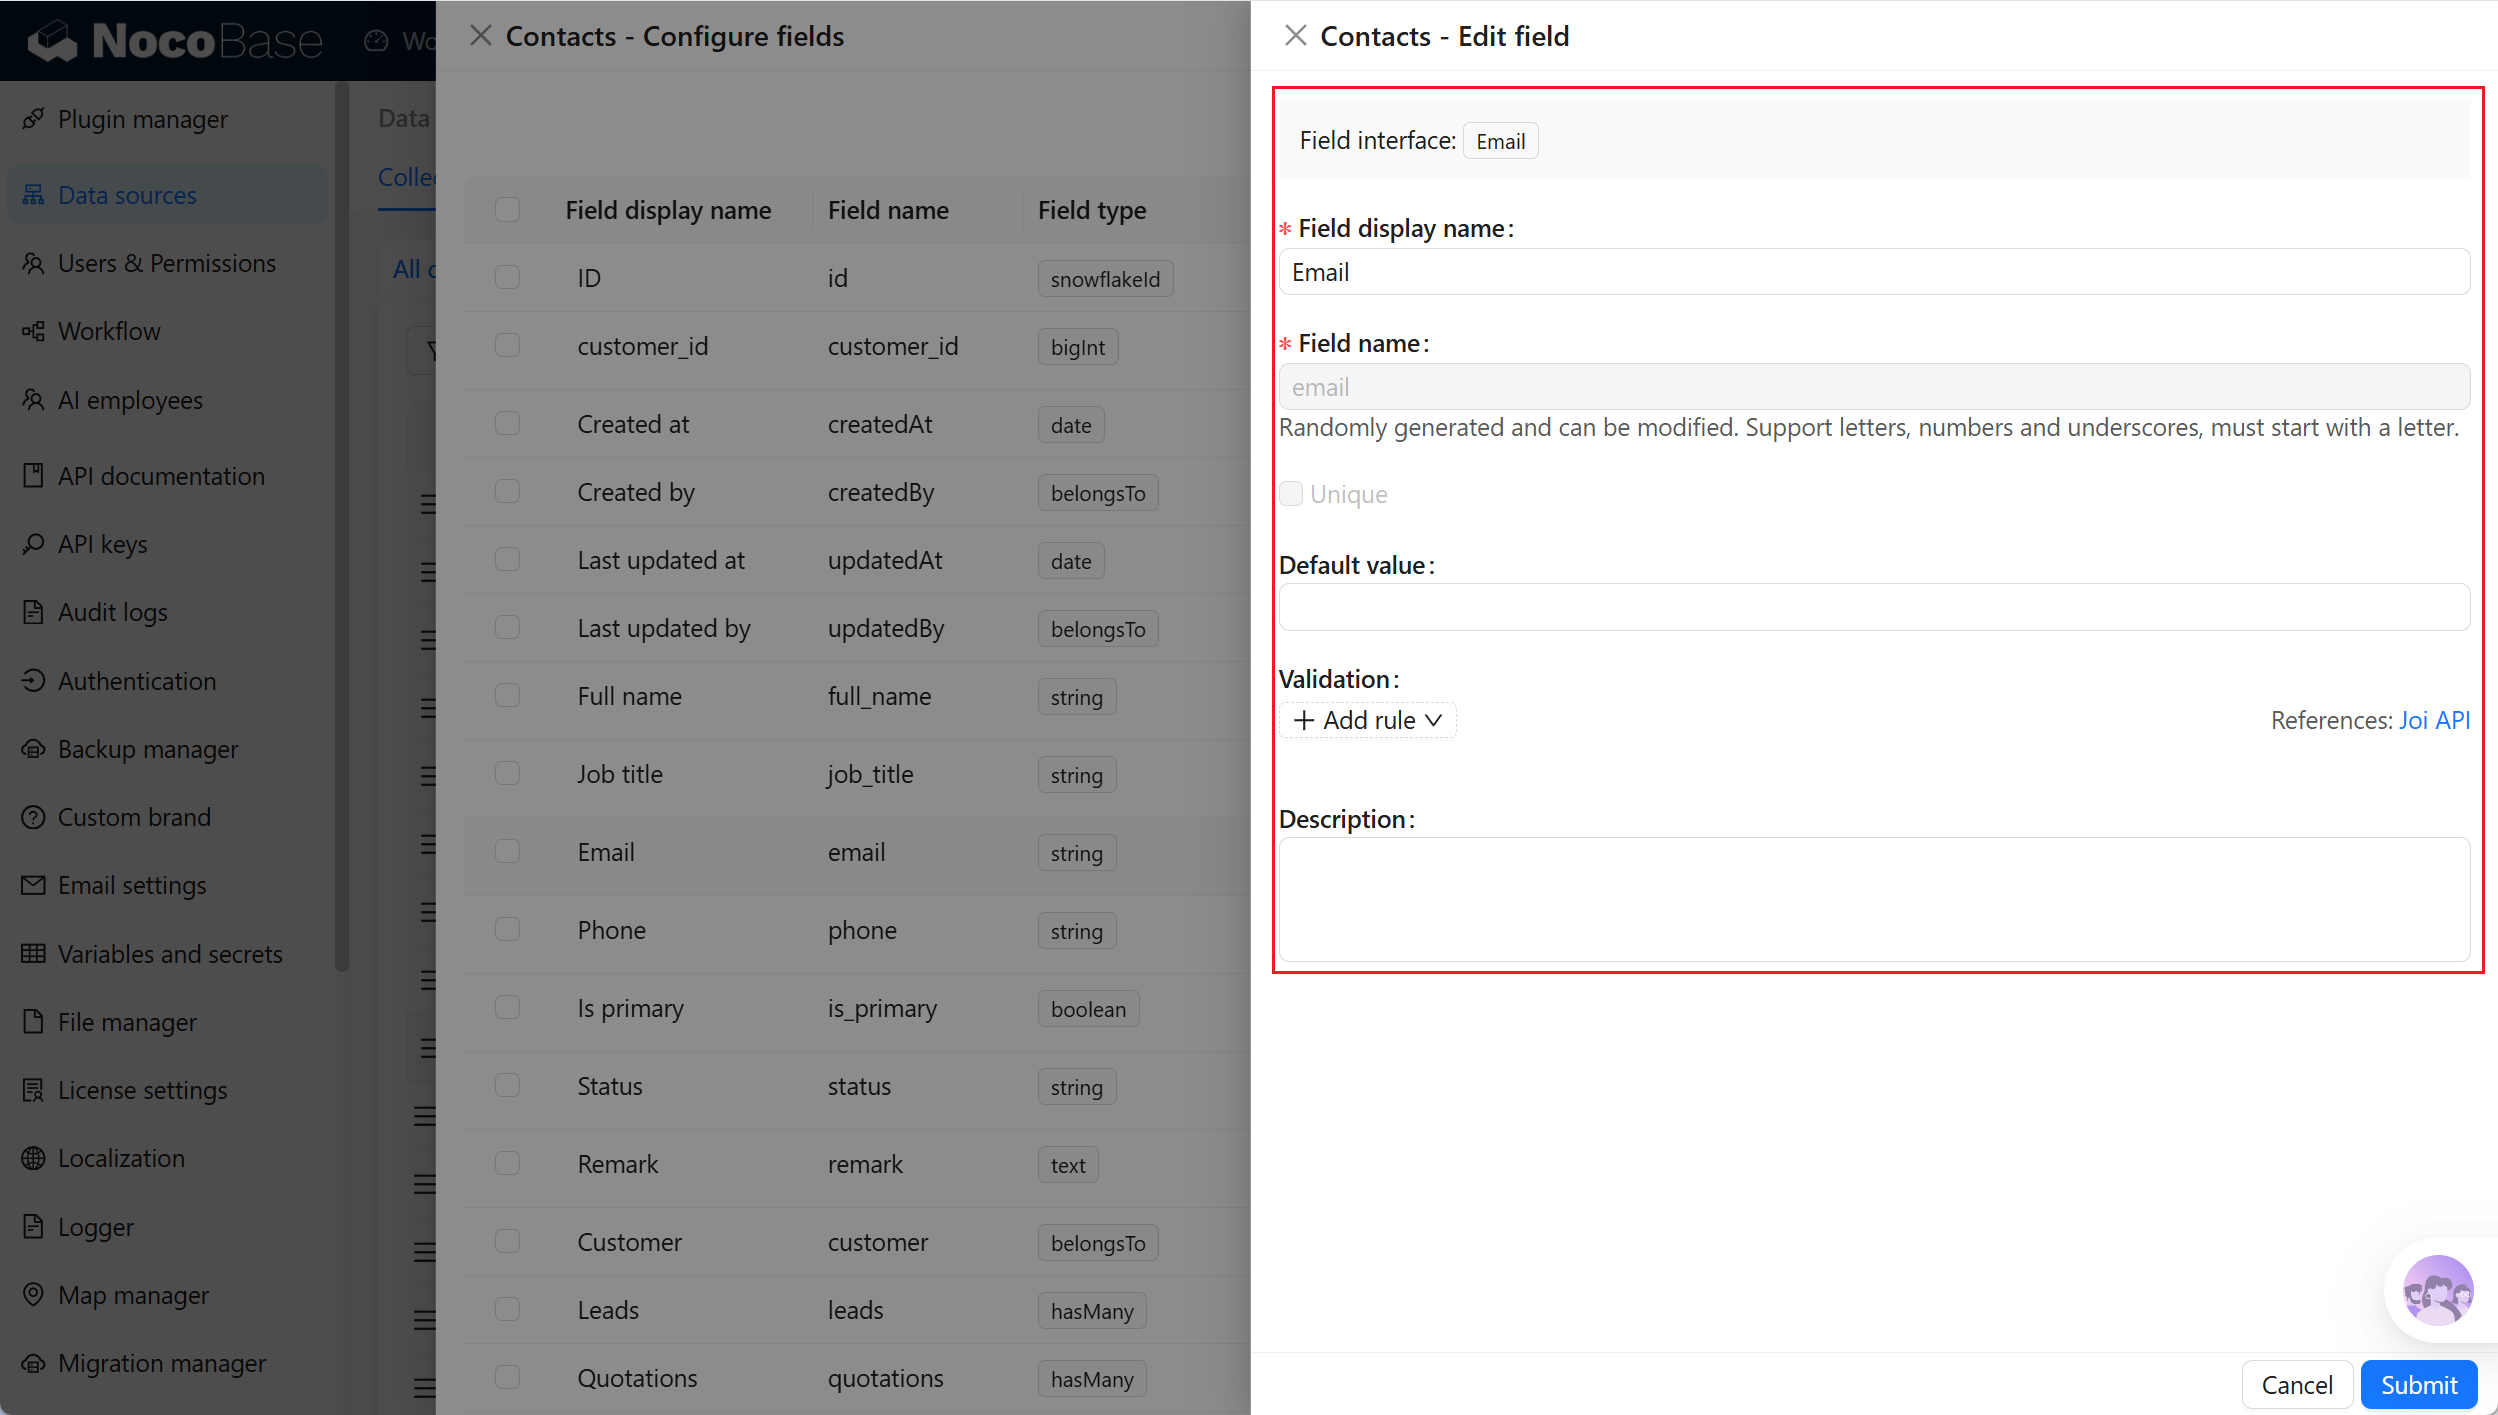Check the Email row checkbox
The height and width of the screenshot is (1415, 2498).
click(x=508, y=852)
